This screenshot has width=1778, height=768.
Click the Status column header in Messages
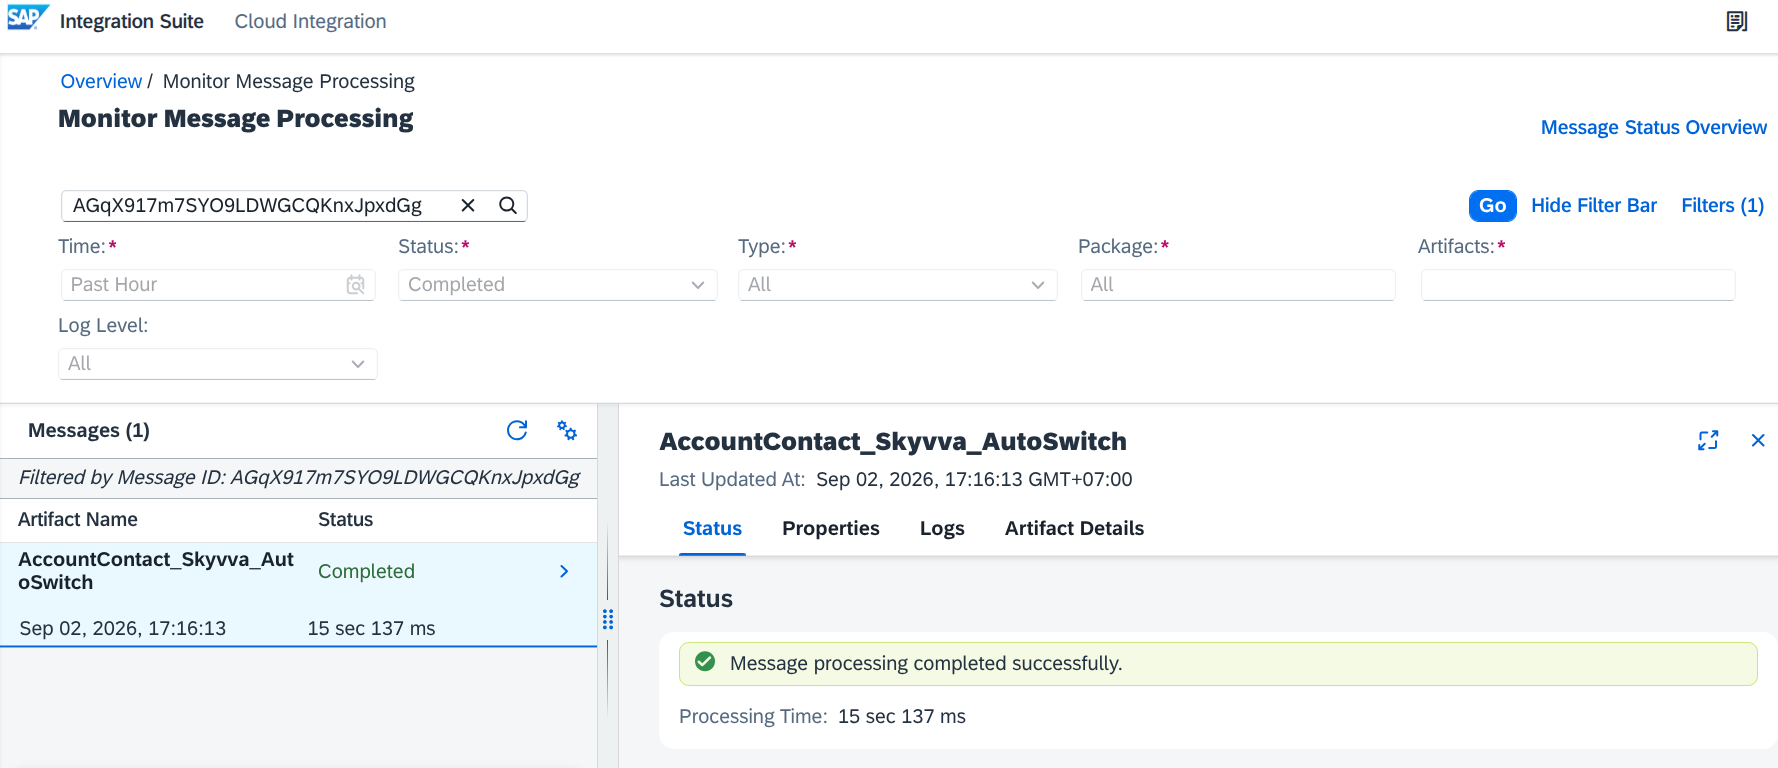pos(345,519)
